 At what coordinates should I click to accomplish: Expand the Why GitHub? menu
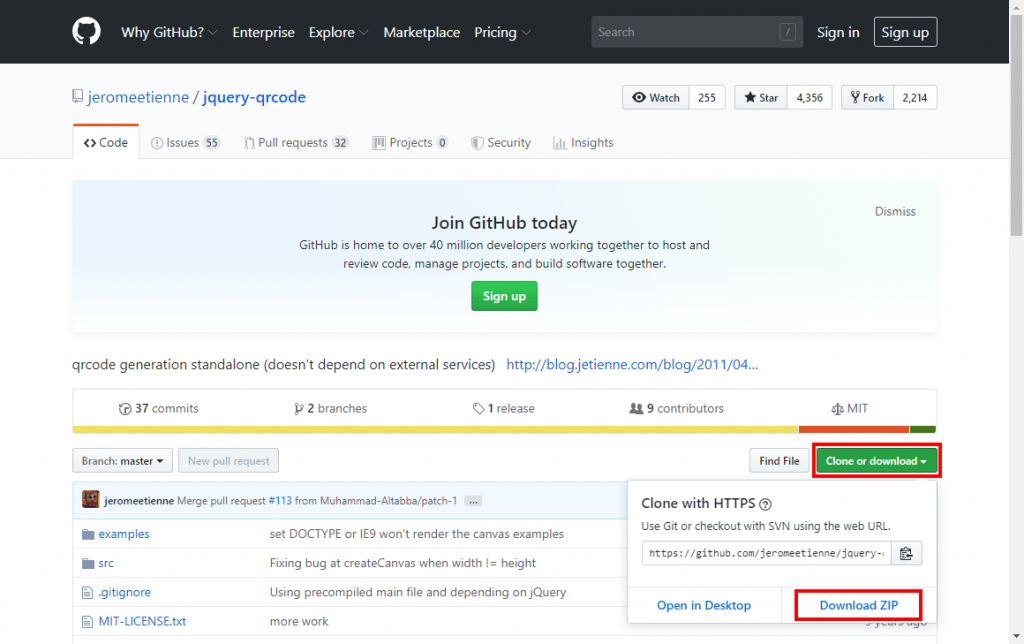point(169,32)
